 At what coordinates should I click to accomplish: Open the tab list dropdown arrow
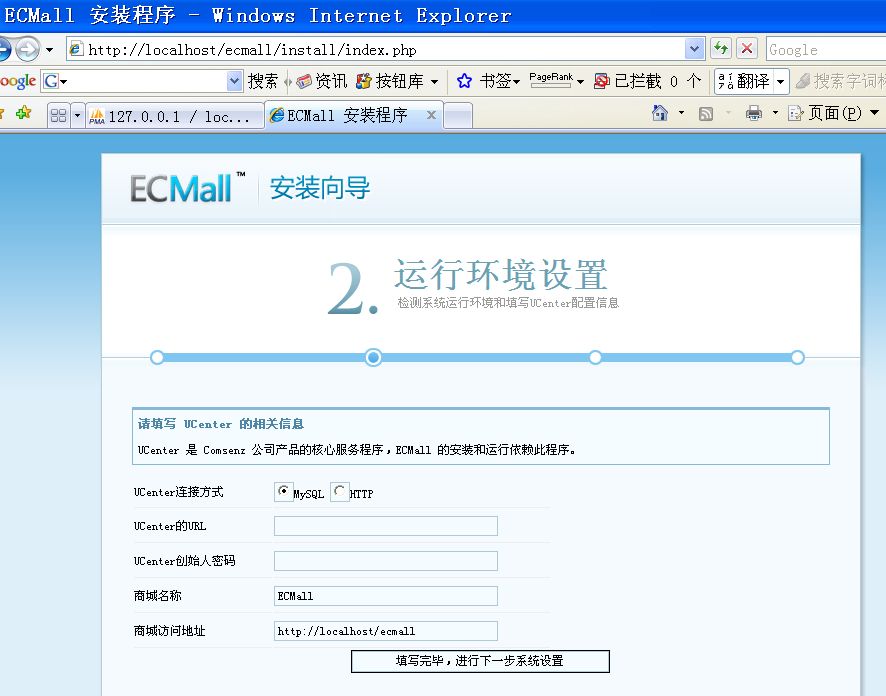coord(77,115)
